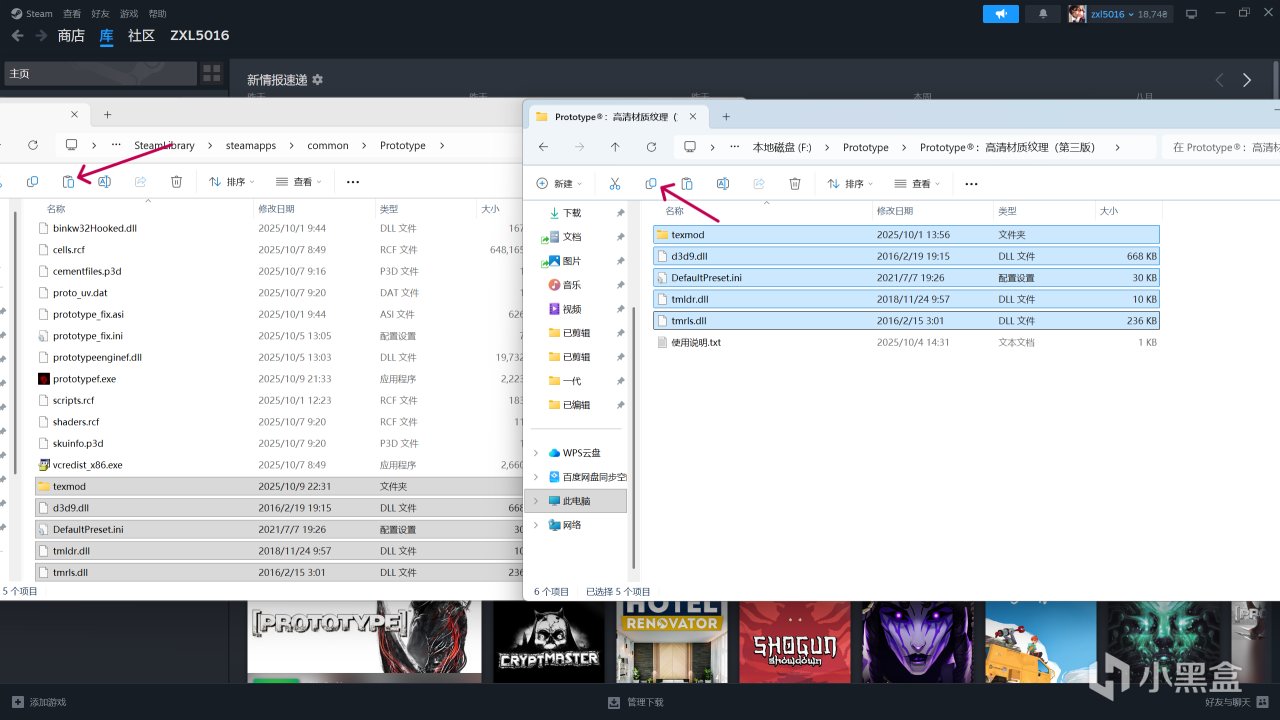Viewport: 1280px width, 720px height.
Task: Click SteamLibrary in the left Explorer breadcrumb
Action: click(165, 145)
